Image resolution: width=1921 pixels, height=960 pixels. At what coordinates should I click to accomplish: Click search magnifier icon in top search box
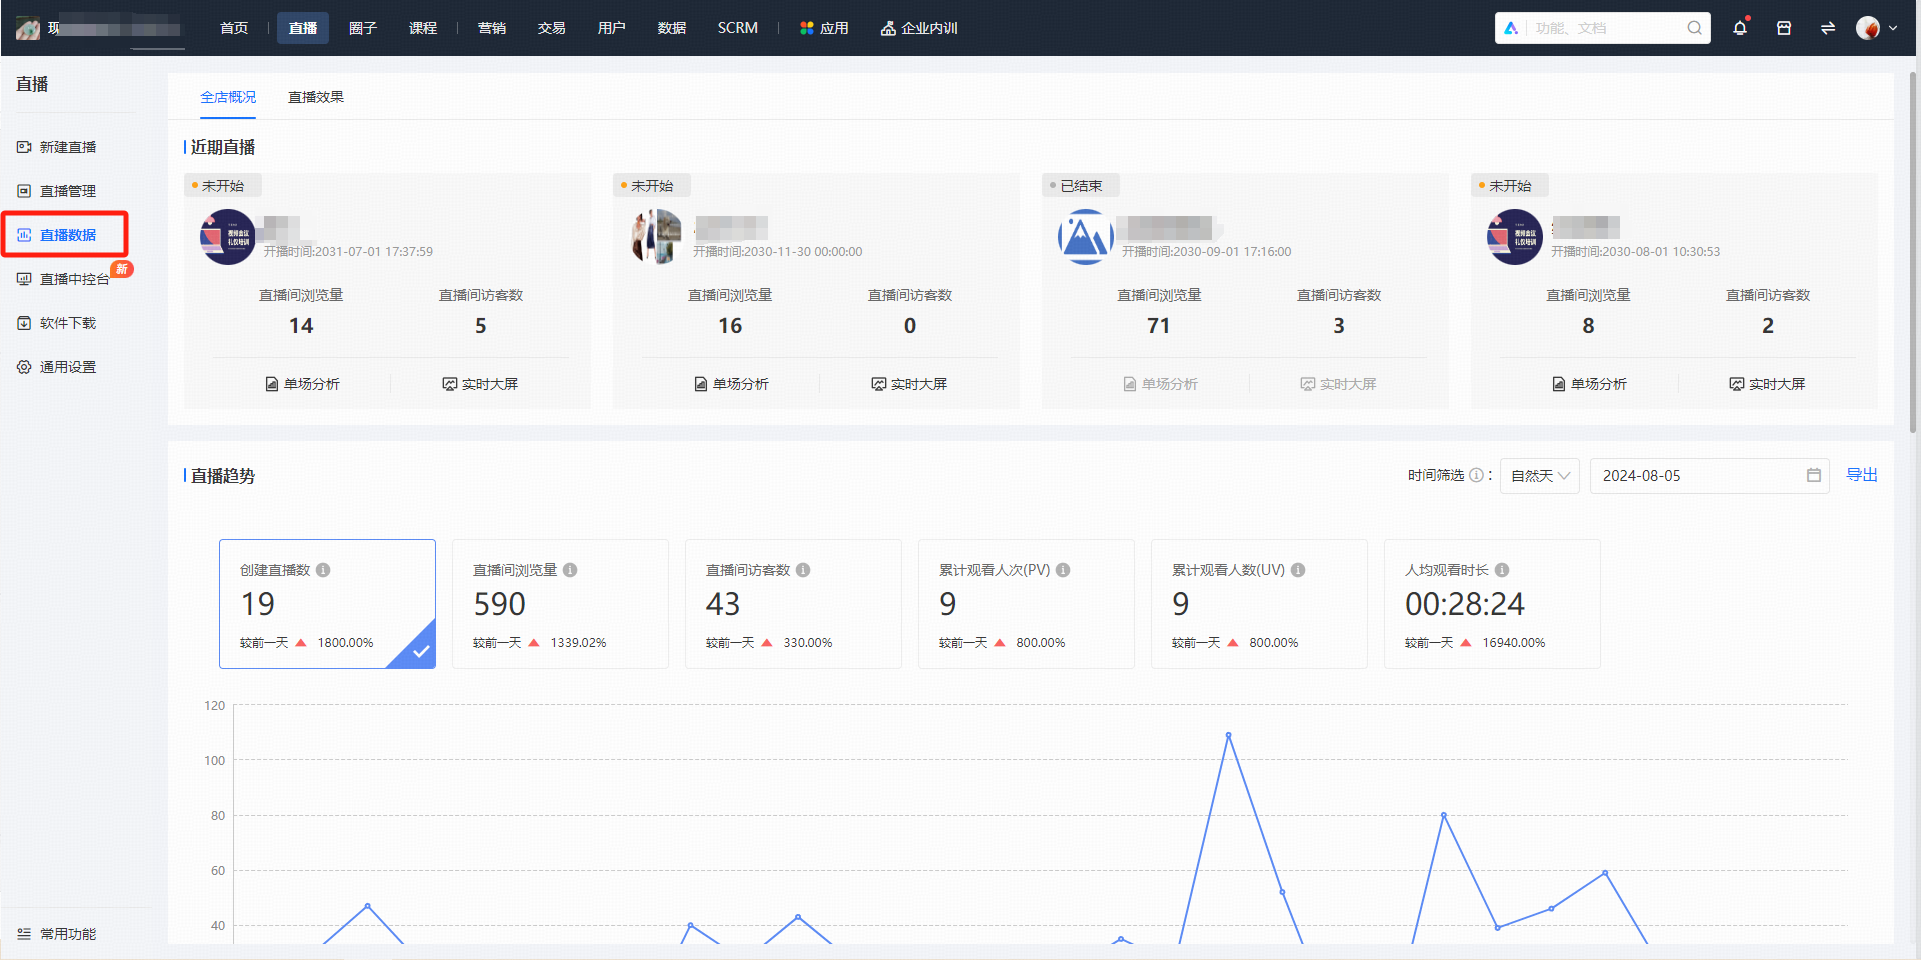(x=1694, y=28)
